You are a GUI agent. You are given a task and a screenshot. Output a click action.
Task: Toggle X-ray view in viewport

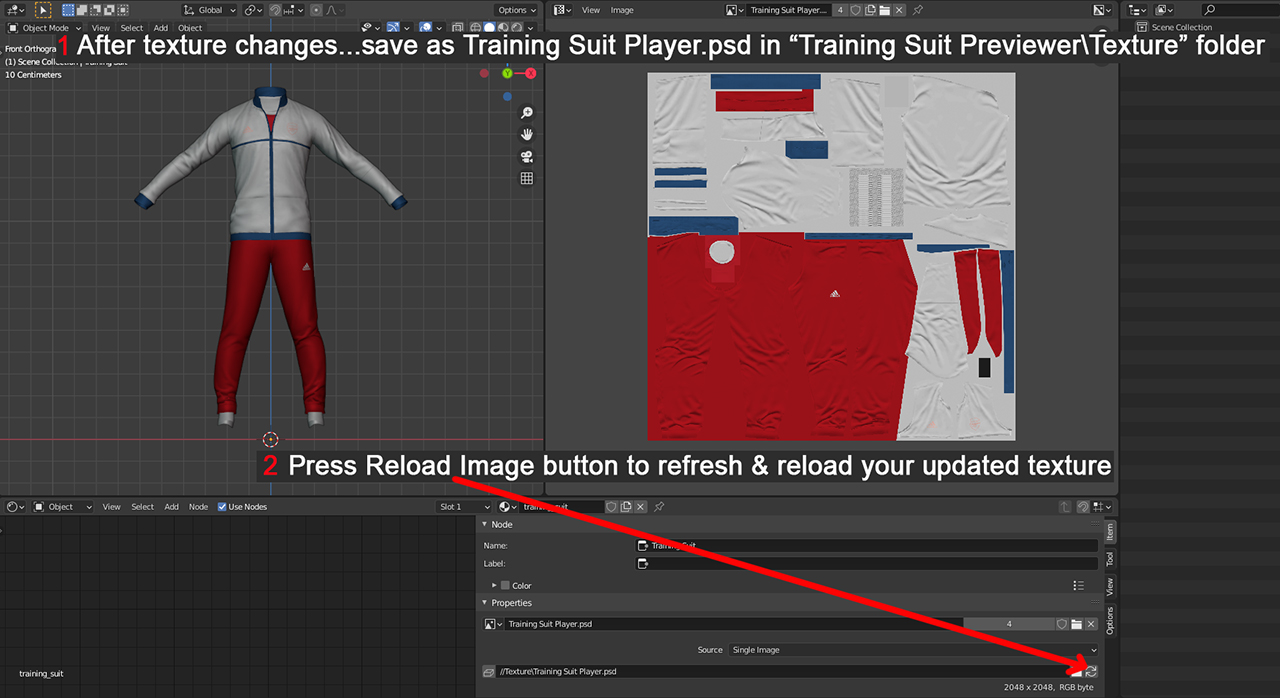click(459, 28)
